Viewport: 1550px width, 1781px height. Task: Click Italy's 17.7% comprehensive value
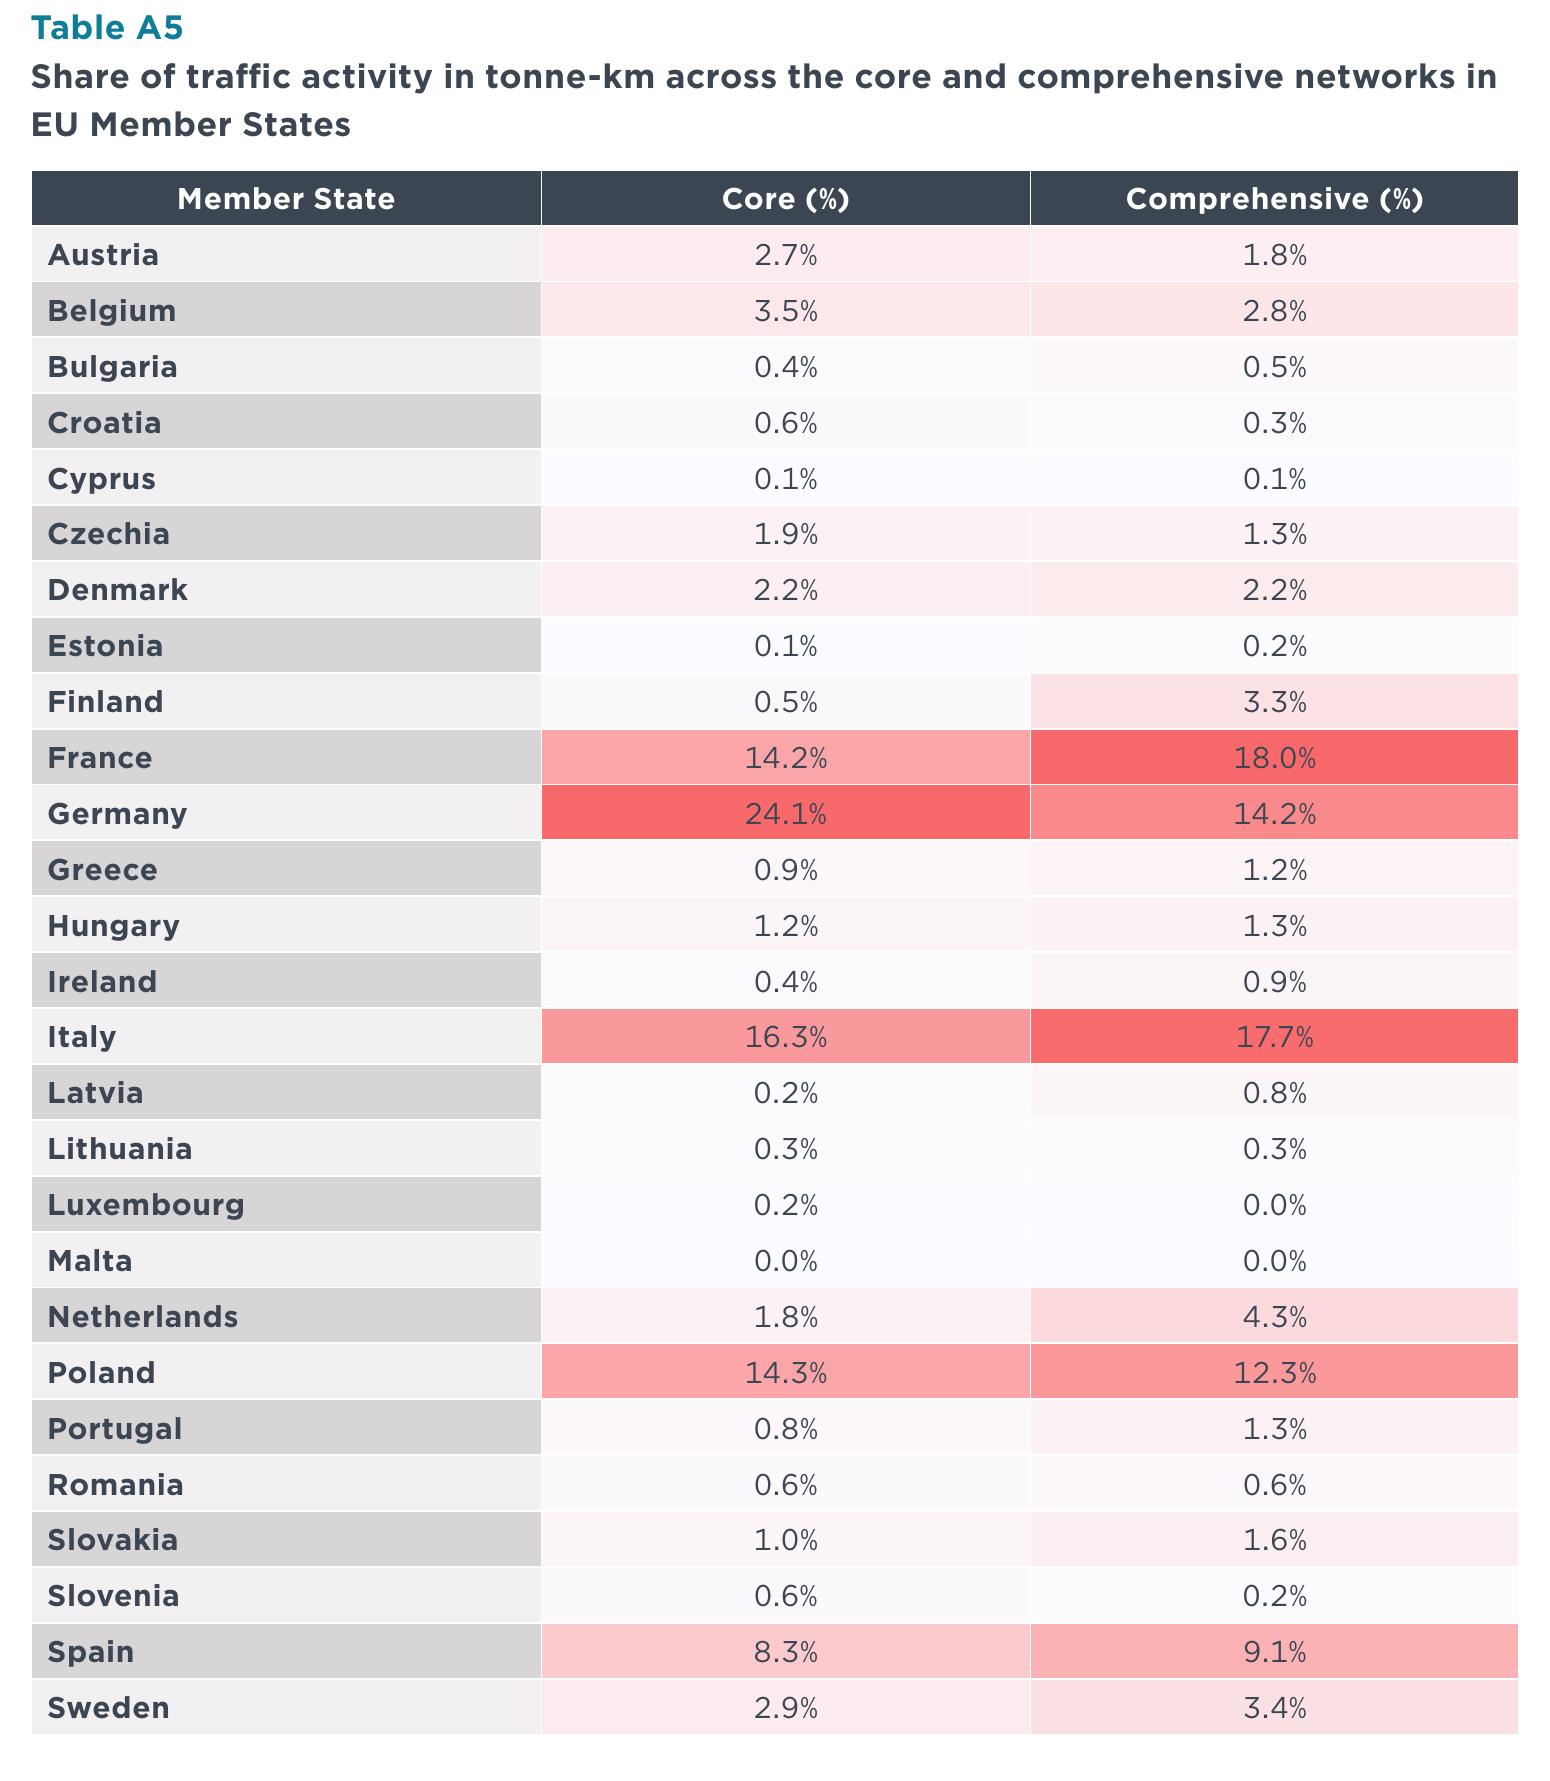(x=1274, y=1037)
